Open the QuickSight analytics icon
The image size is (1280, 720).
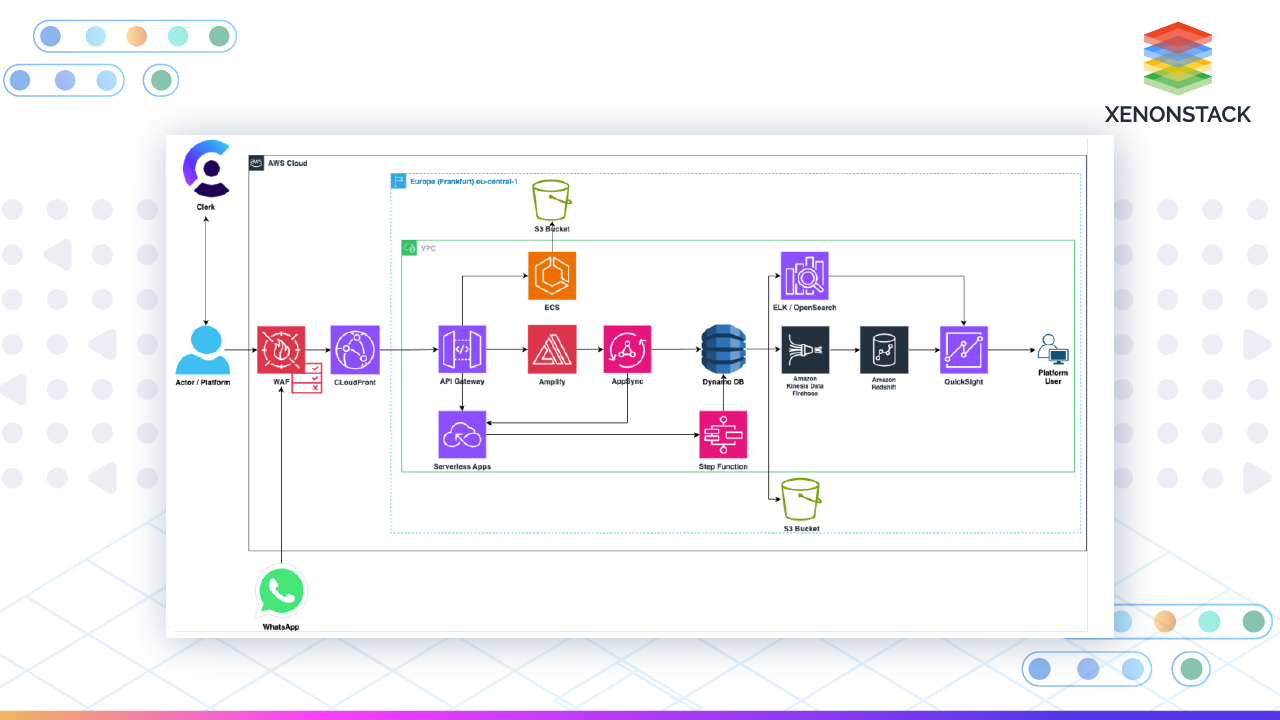[963, 350]
